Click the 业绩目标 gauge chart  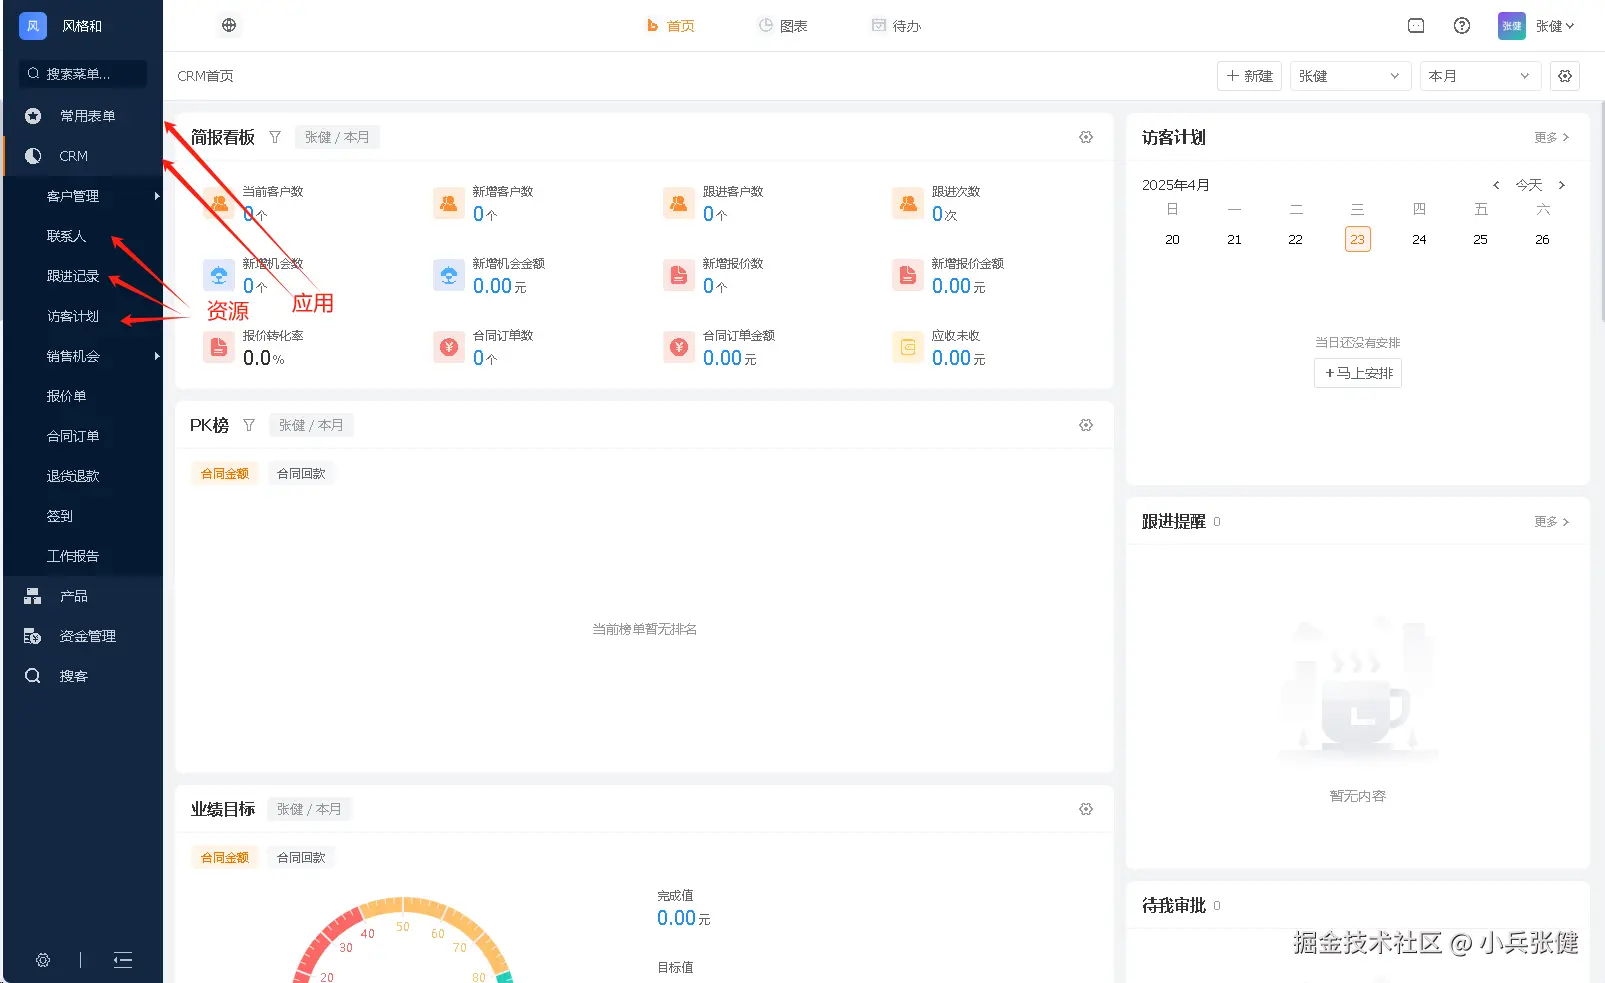403,940
